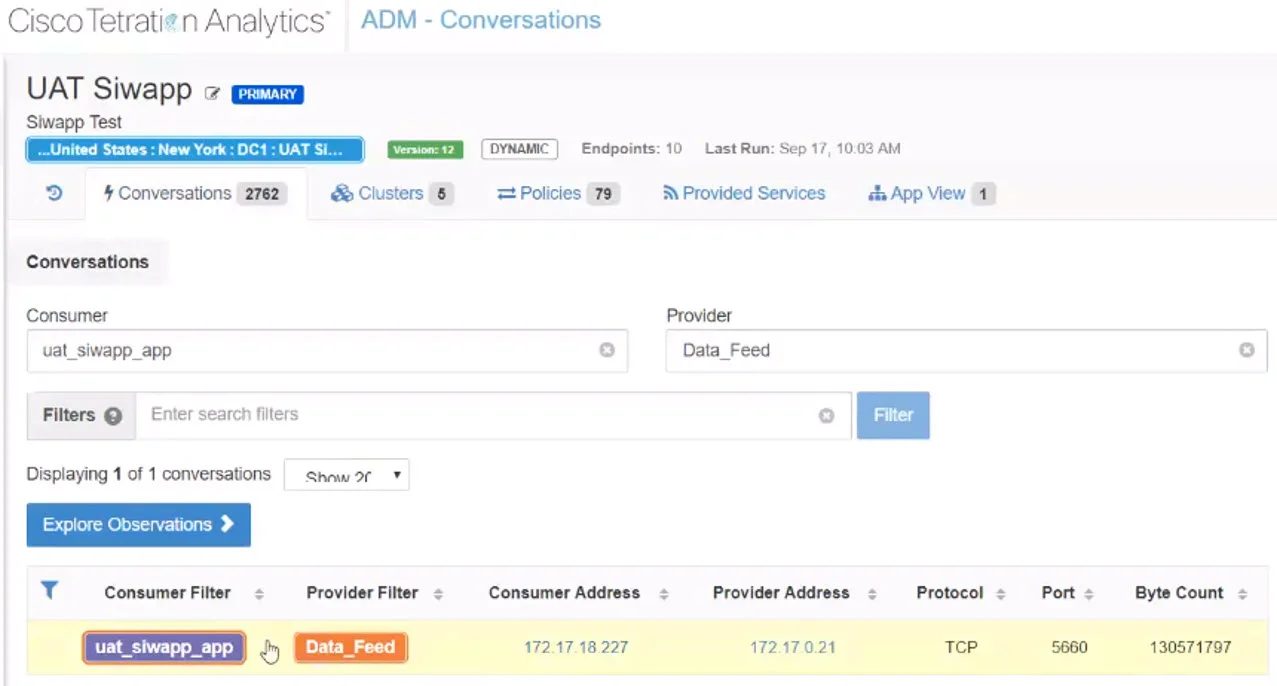Image resolution: width=1277 pixels, height=686 pixels.
Task: Click the byte count 130571797
Action: pos(1190,647)
